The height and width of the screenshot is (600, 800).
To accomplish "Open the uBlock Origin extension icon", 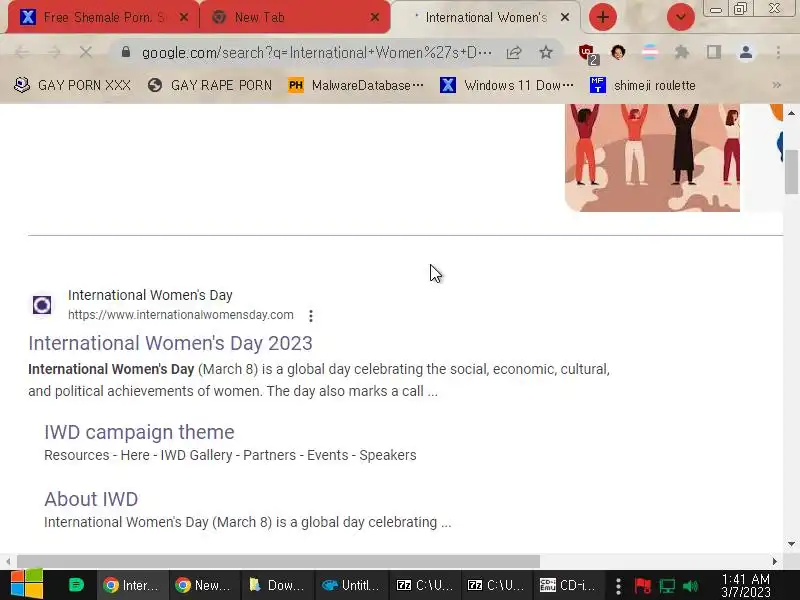I will (x=588, y=54).
